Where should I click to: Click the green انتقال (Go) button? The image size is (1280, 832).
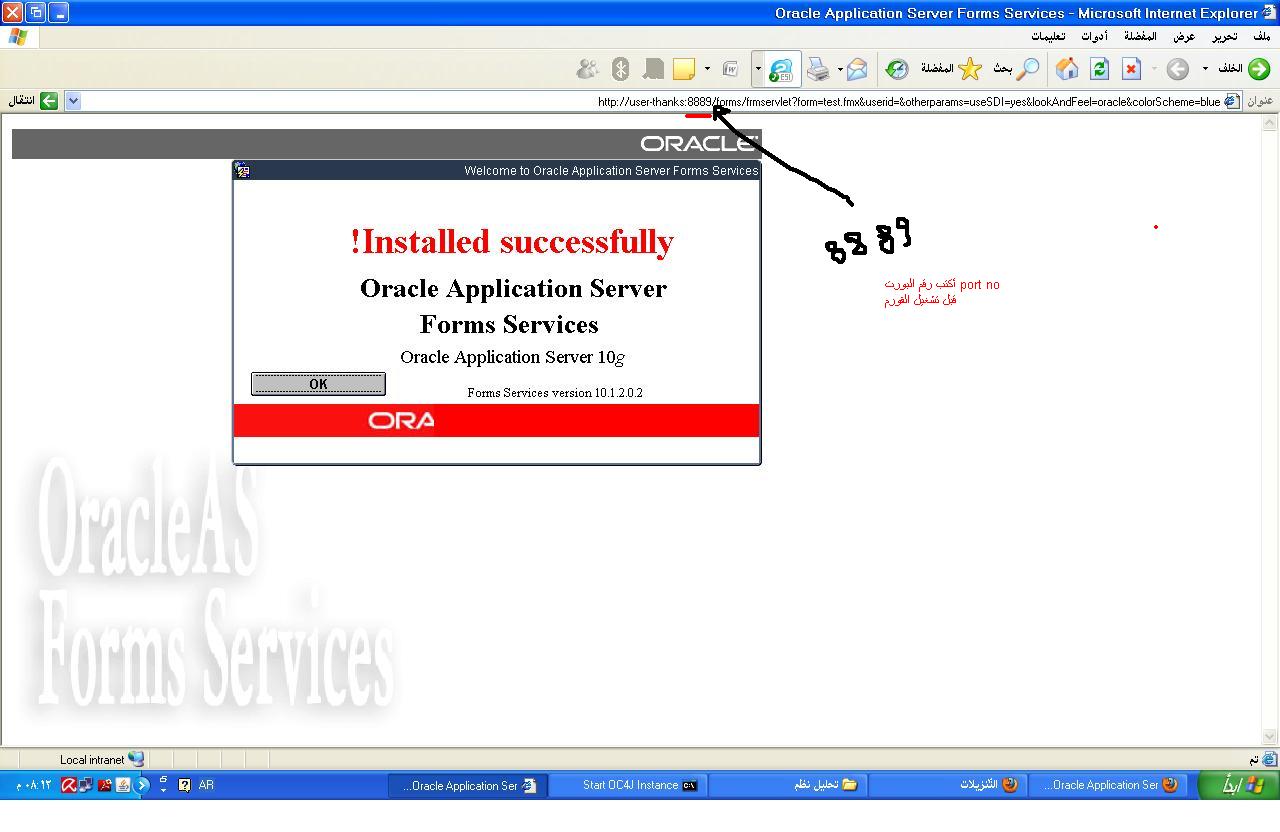tap(48, 101)
